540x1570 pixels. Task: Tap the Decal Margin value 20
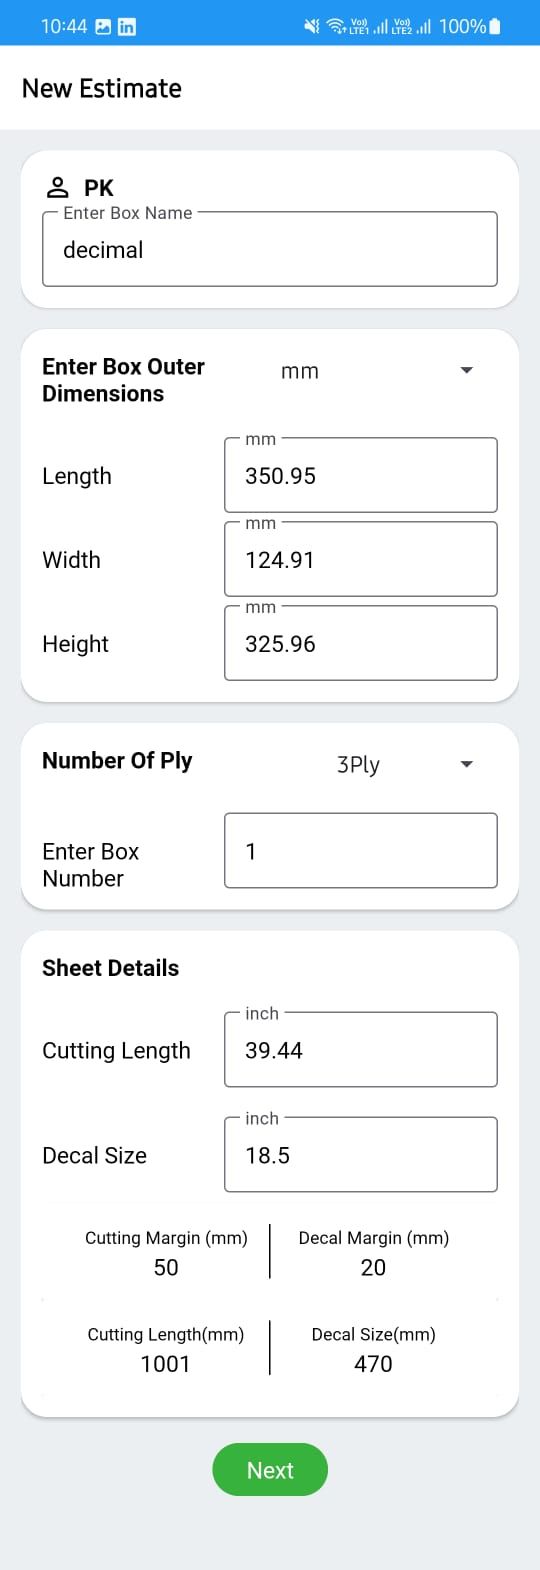coord(373,1267)
